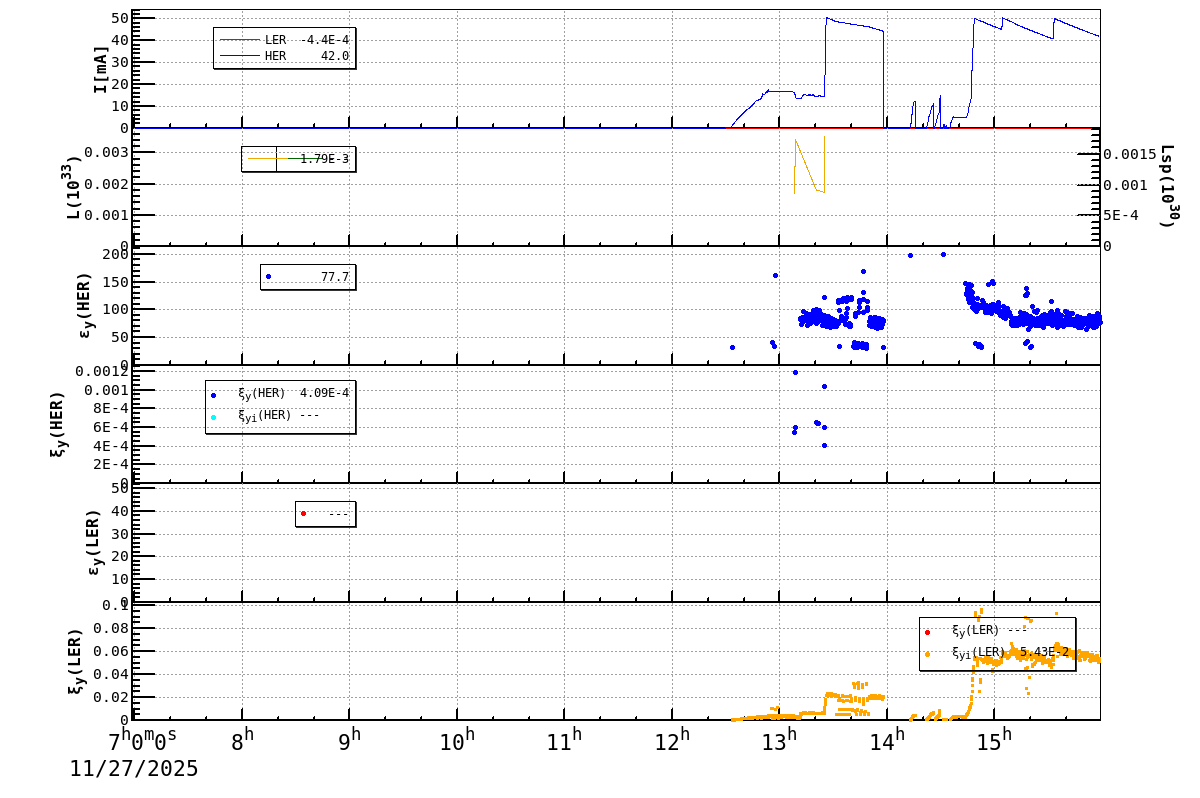Click the blue εy(HER) legend dot
This screenshot has width=1200, height=798.
(x=268, y=277)
